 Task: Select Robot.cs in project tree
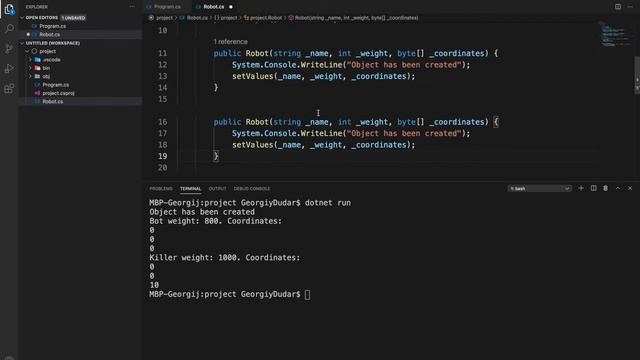tap(53, 102)
